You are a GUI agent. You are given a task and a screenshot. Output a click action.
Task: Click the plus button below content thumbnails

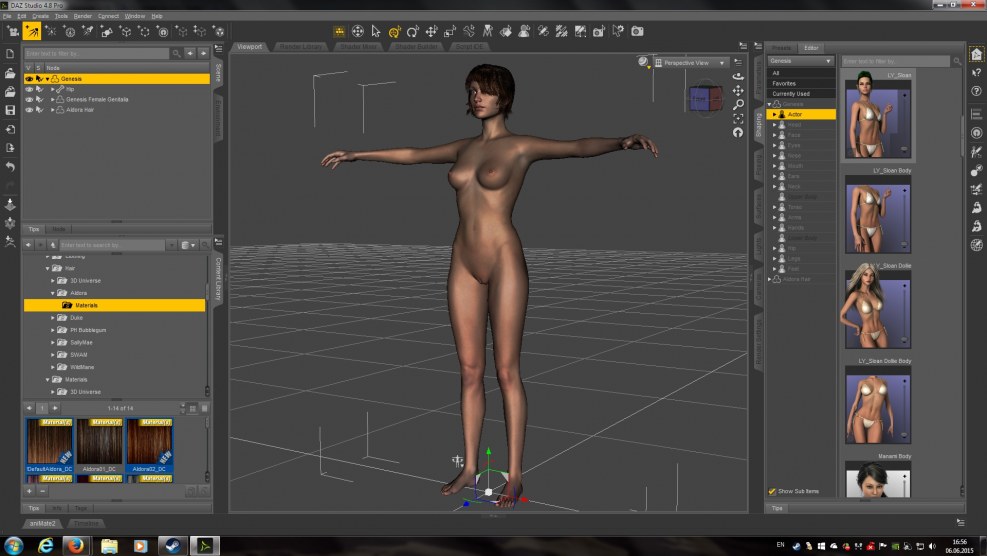[30, 491]
